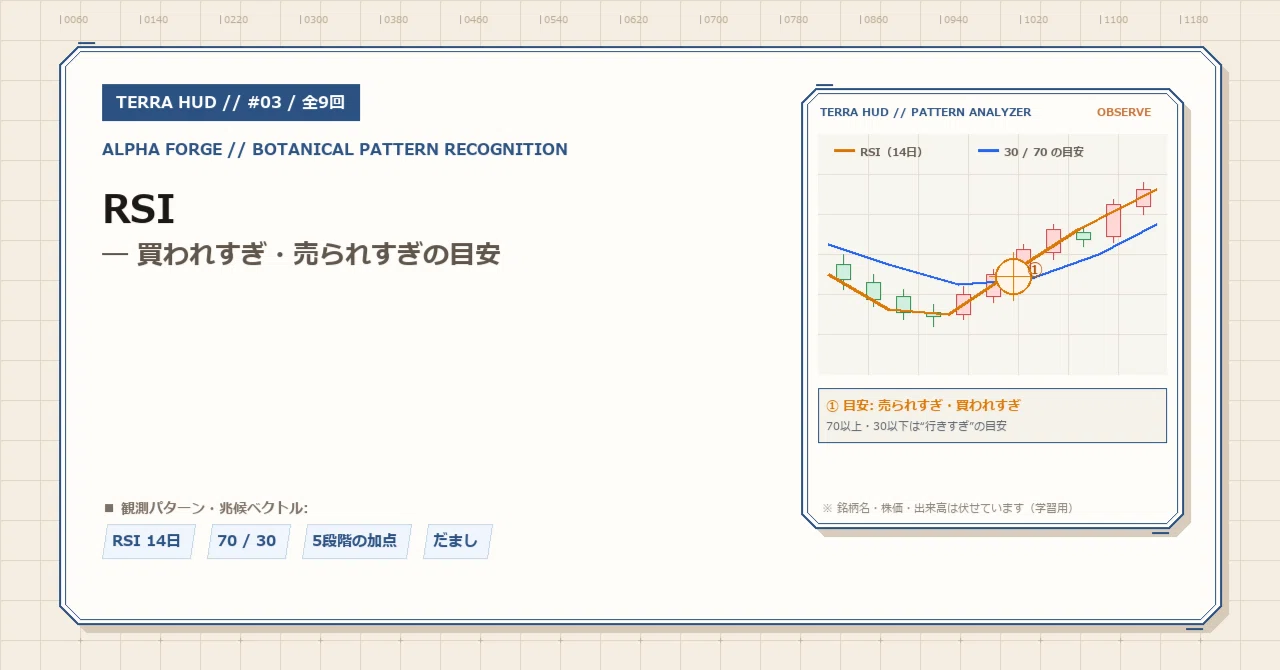Screen dimensions: 1280x670
Task: Select the 5段階の加点 tag chip
Action: tap(355, 541)
